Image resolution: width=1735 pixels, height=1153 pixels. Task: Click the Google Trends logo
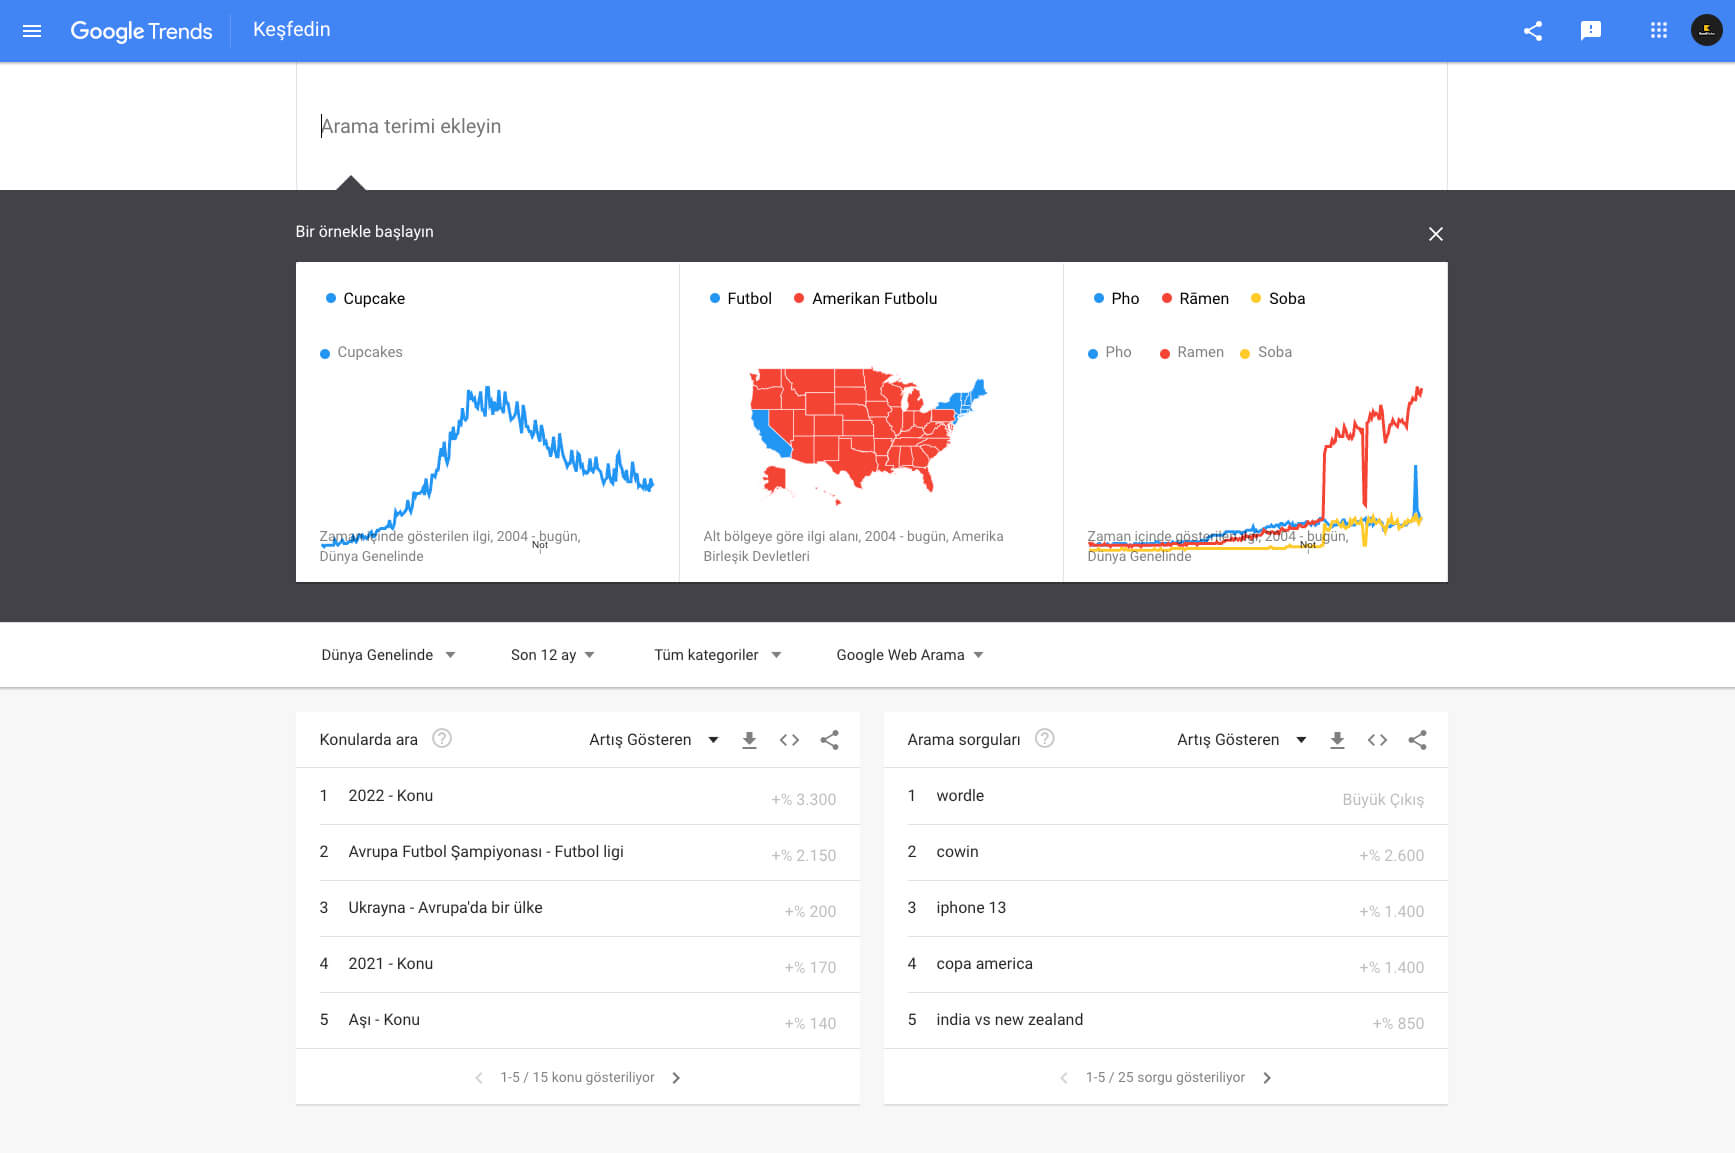(x=141, y=31)
